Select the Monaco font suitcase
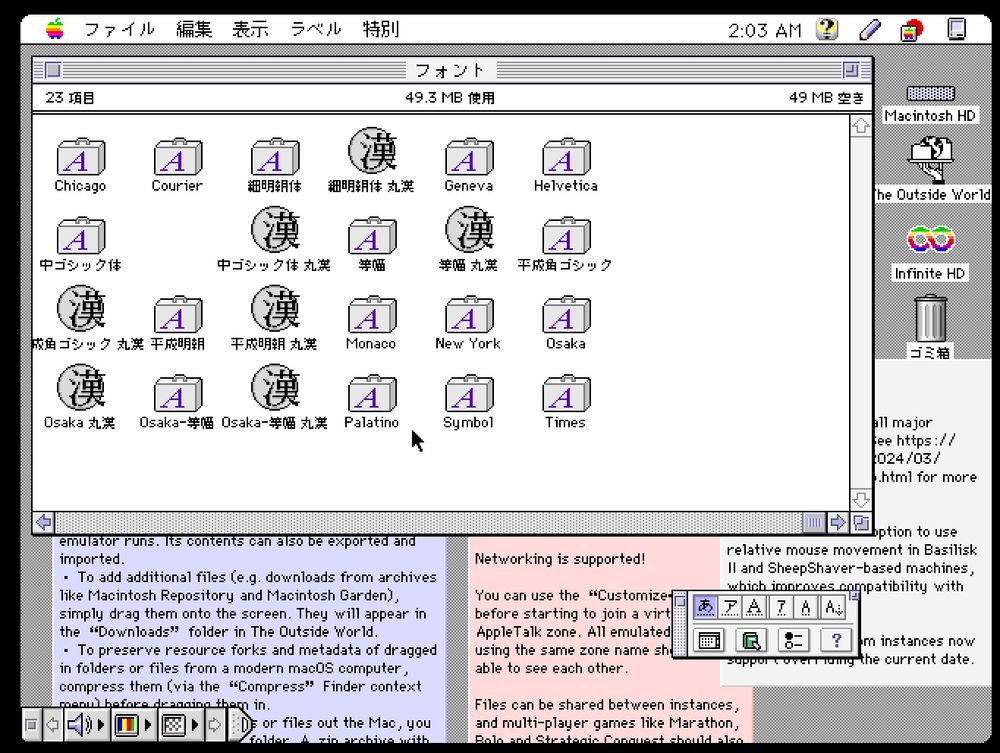The image size is (1000, 753). pyautogui.click(x=372, y=314)
